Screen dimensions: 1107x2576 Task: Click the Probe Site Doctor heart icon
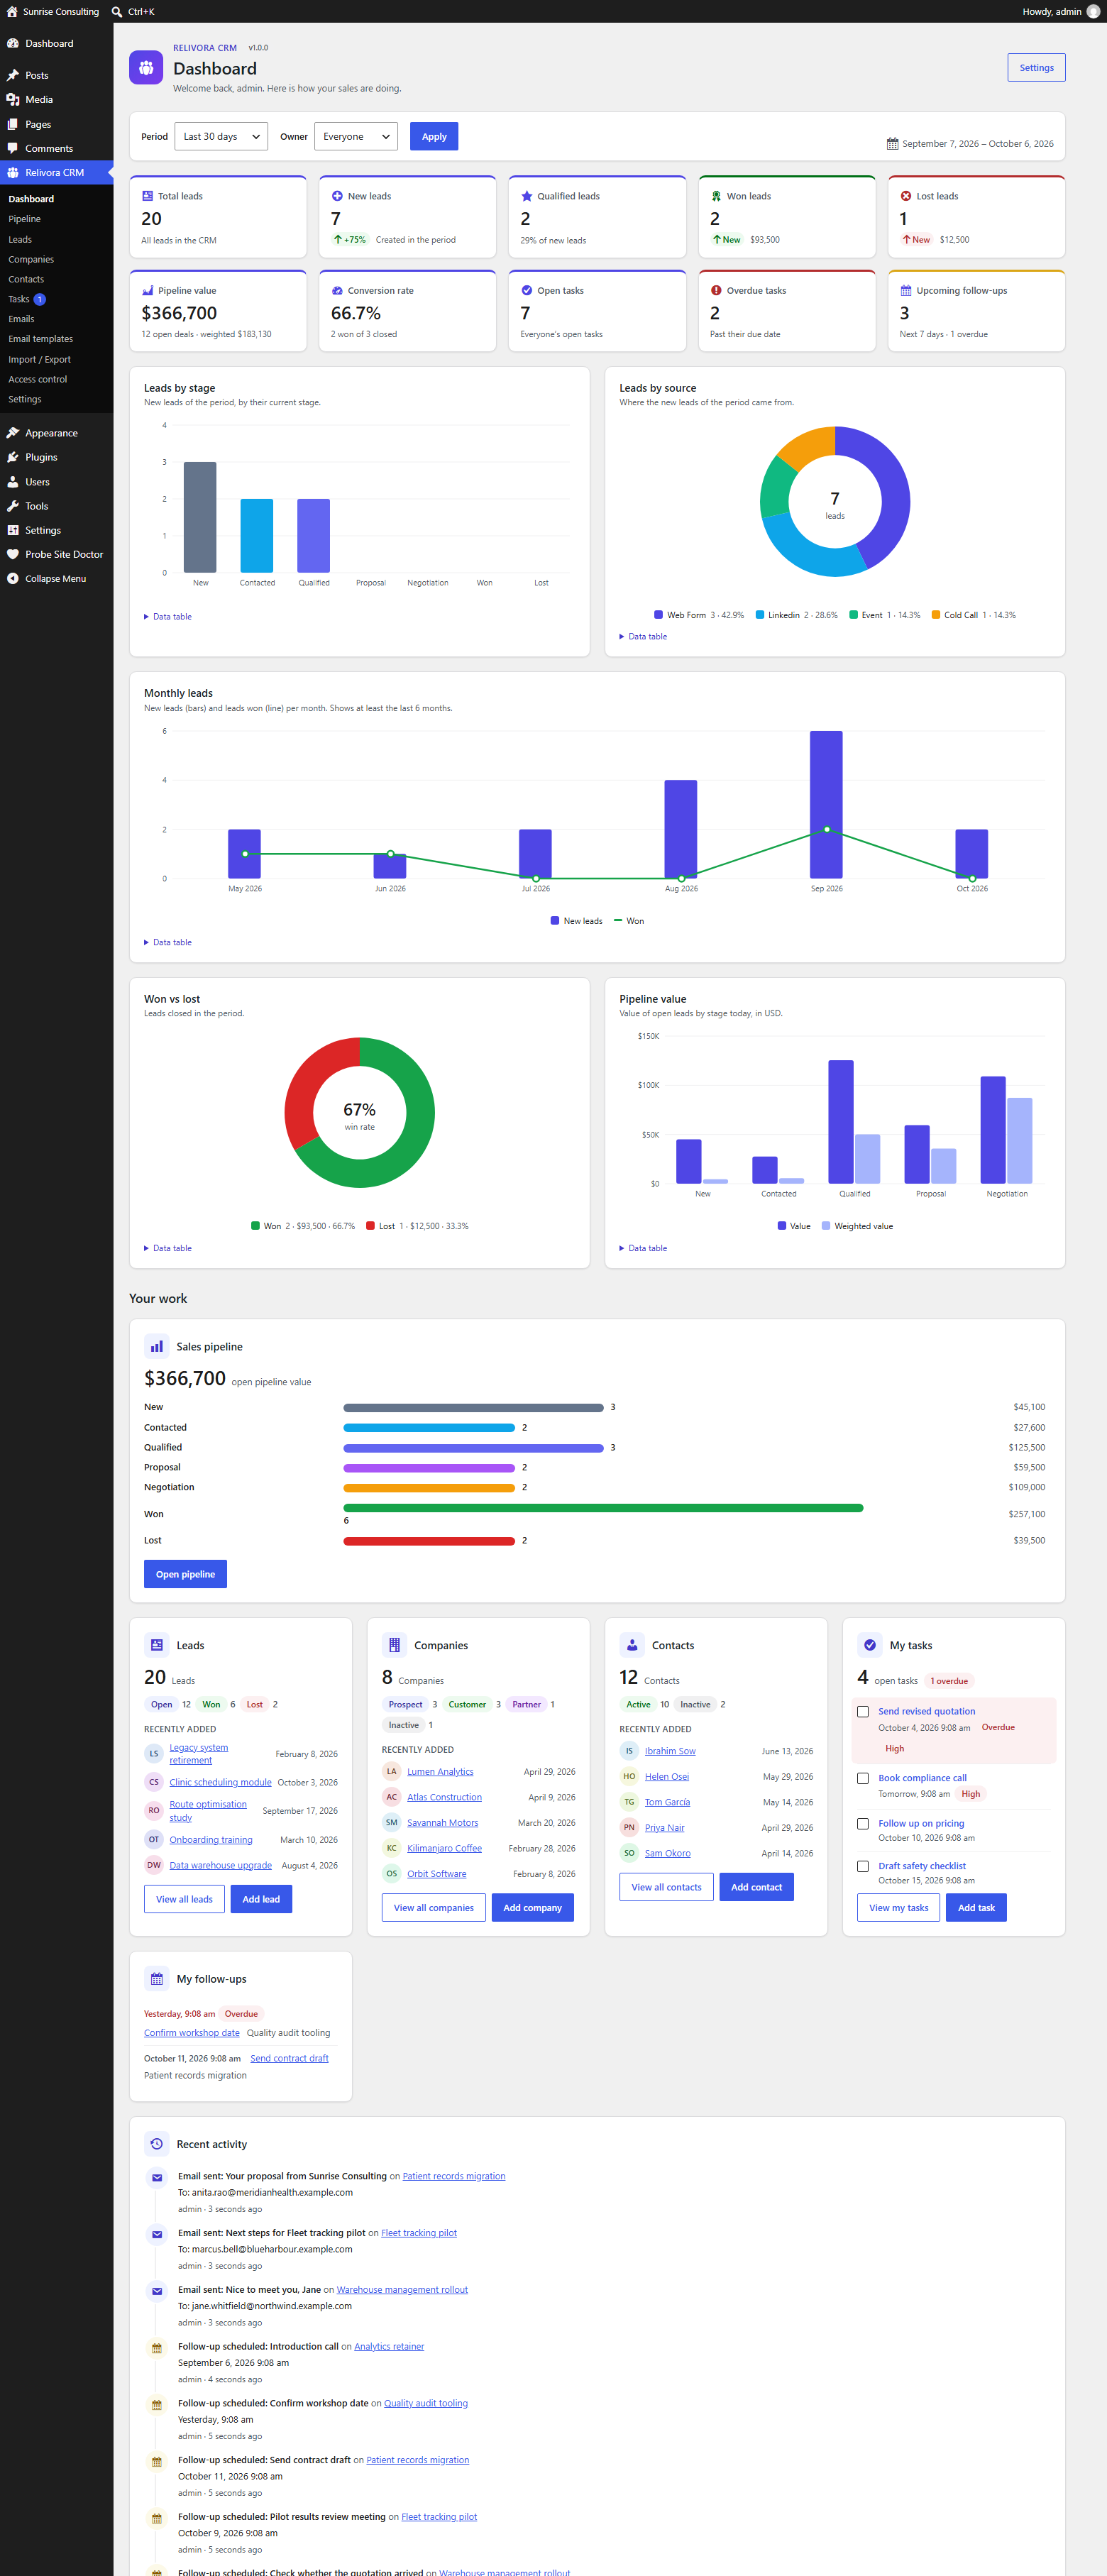[13, 554]
